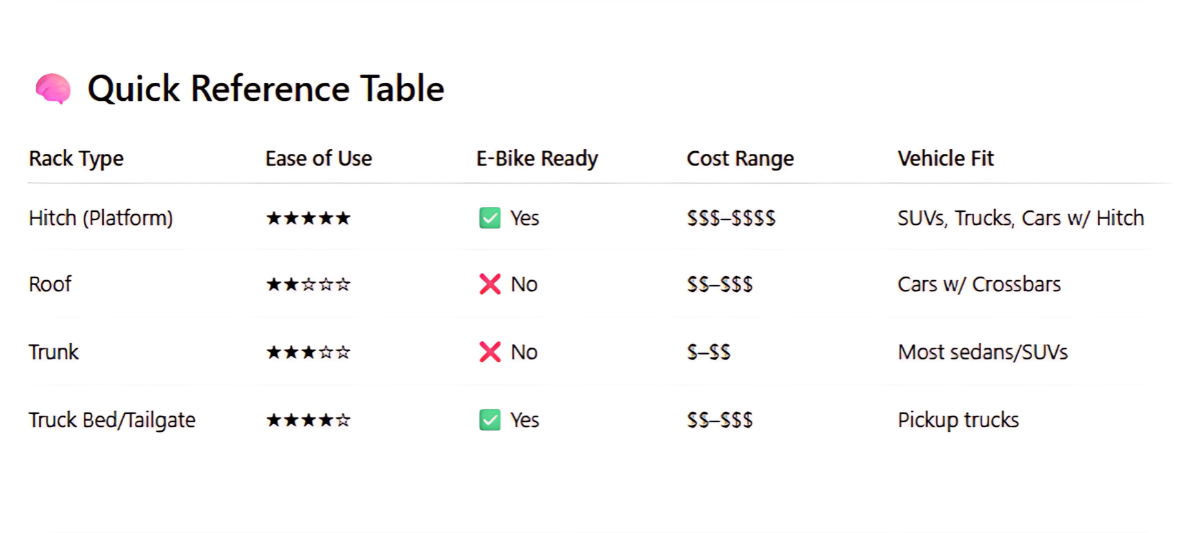This screenshot has height=533, width=1200.
Task: Click green checkmark in Hitch (Platform) row
Action: (489, 218)
